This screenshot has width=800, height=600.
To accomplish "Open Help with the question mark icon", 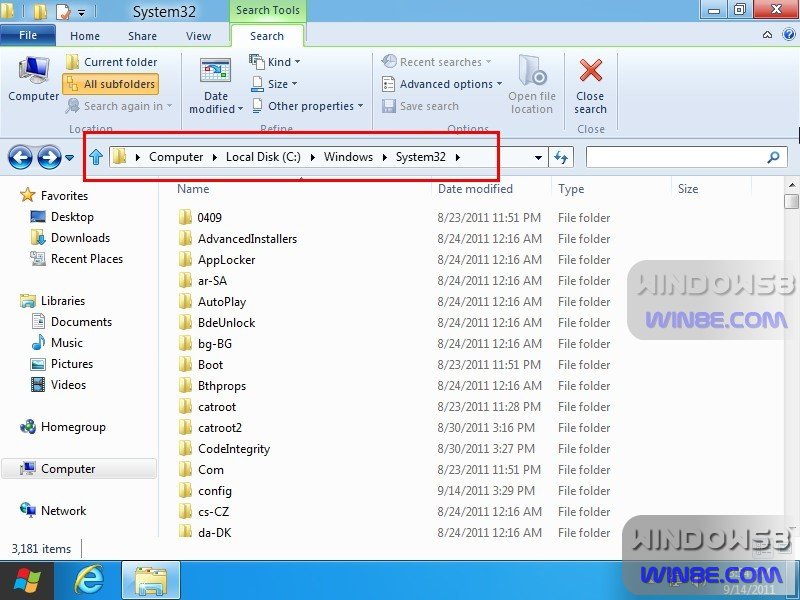I will 789,35.
